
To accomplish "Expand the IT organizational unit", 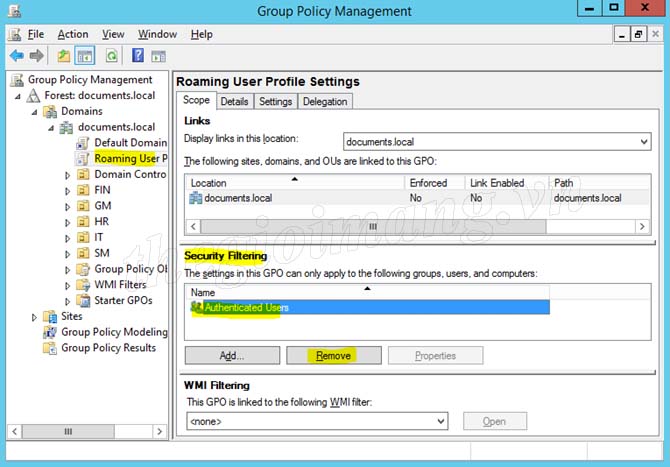I will pyautogui.click(x=68, y=238).
